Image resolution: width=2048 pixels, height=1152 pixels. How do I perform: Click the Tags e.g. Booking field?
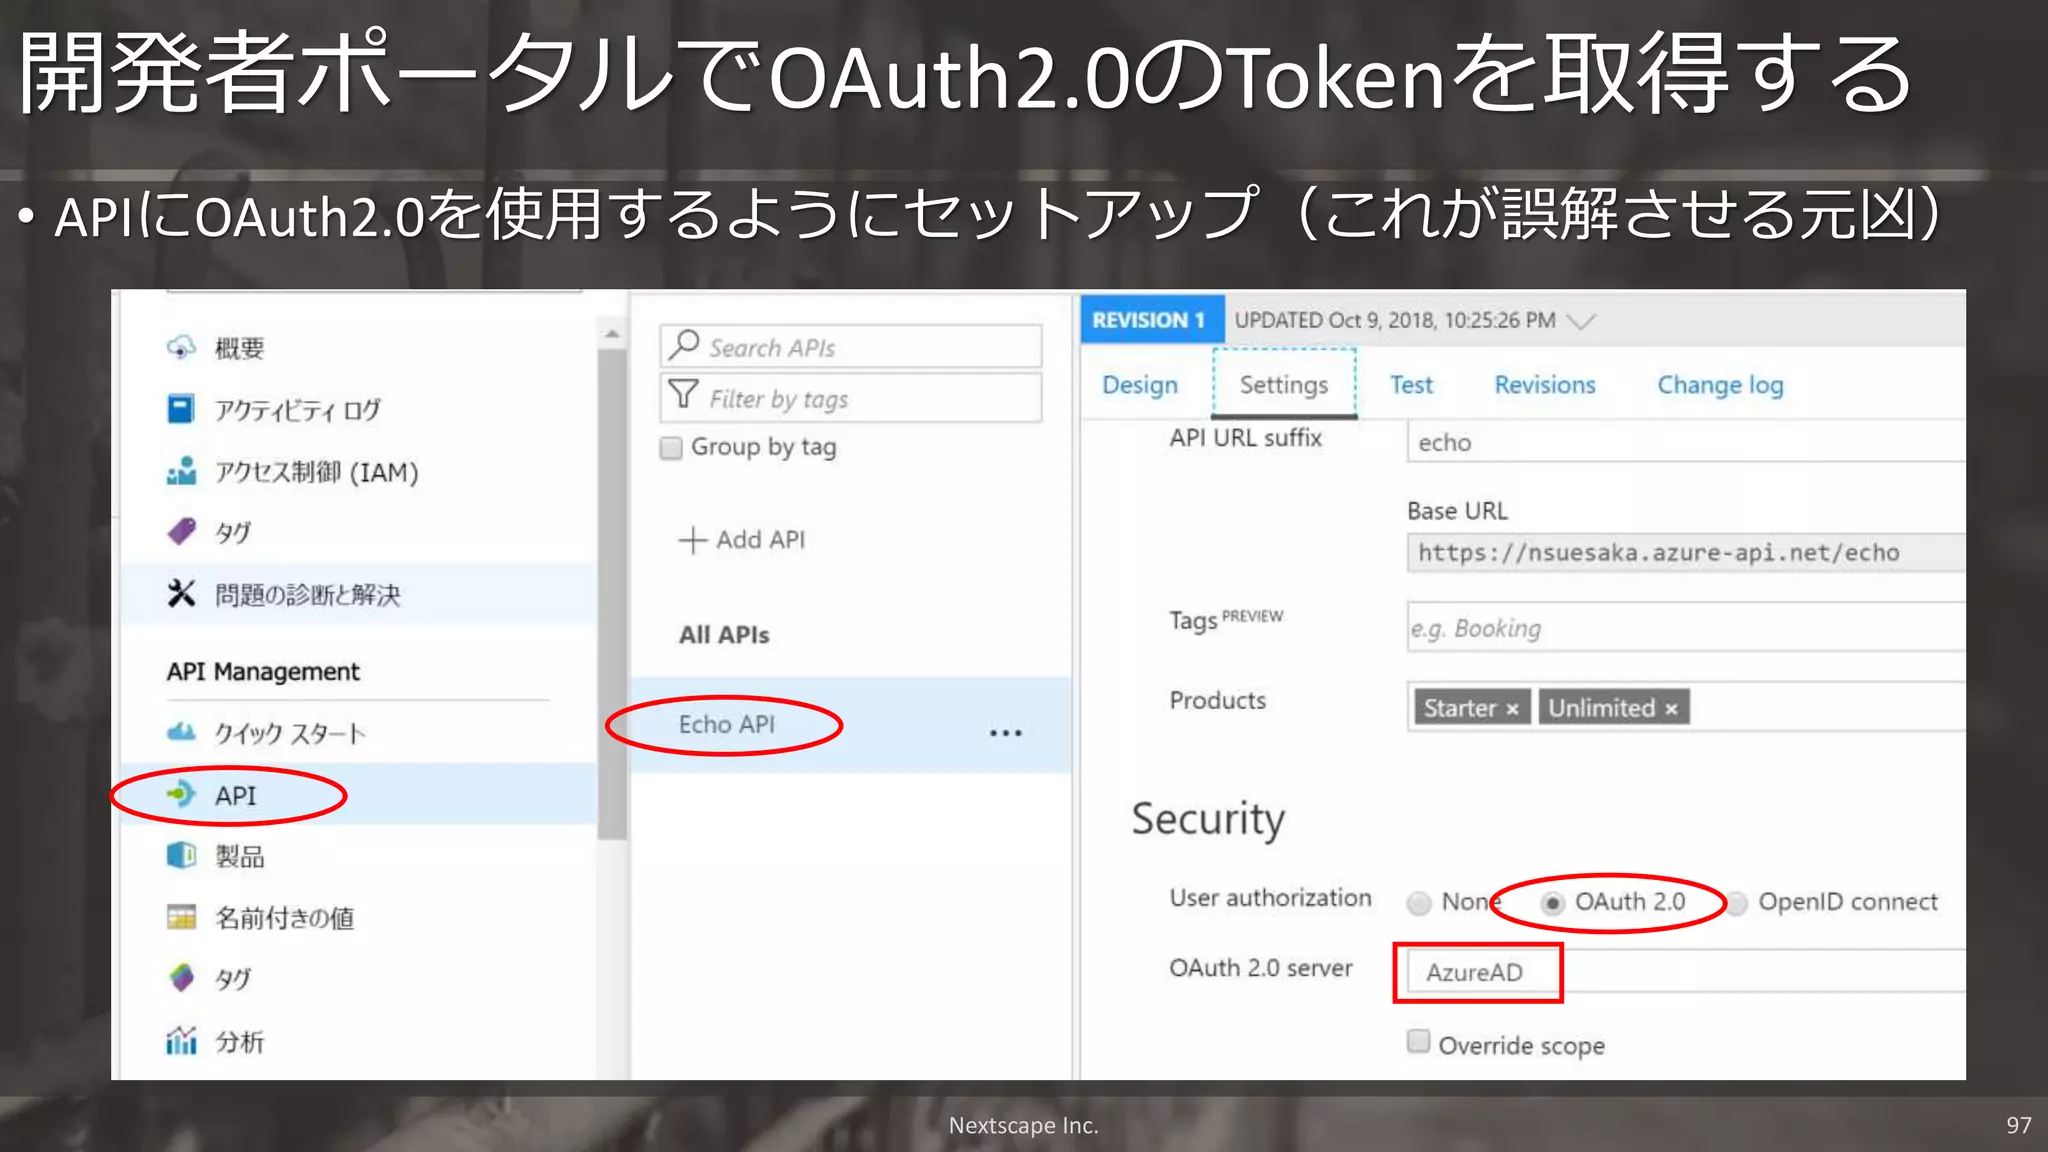1686,627
